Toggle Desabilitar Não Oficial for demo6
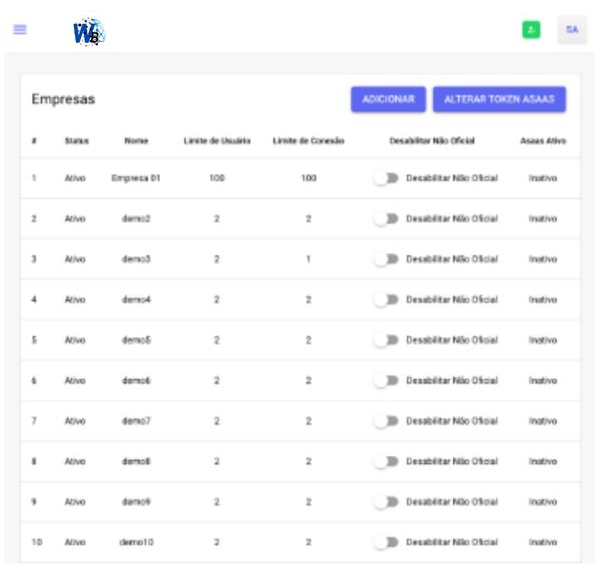This screenshot has width=611, height=583. (x=386, y=380)
